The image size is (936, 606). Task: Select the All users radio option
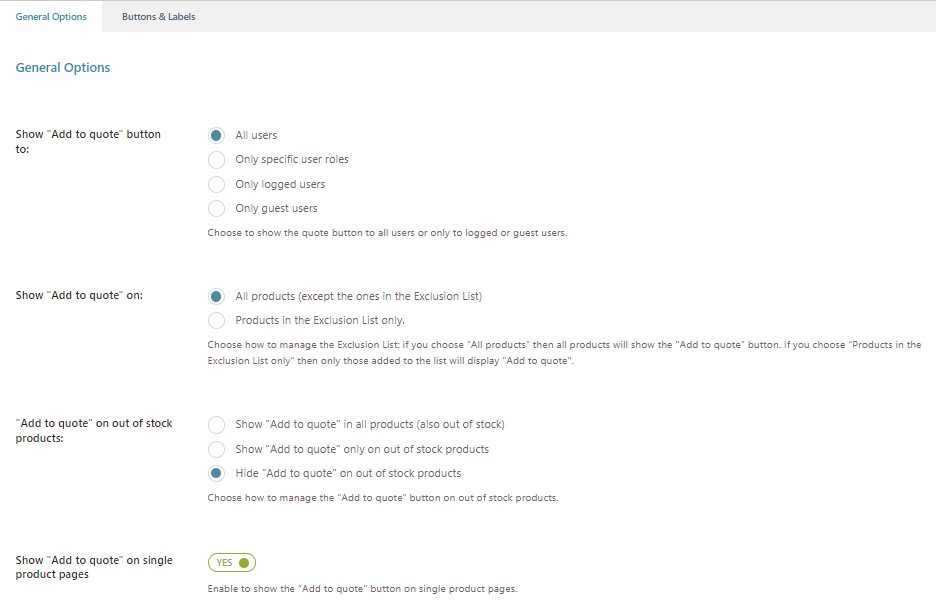(x=216, y=136)
